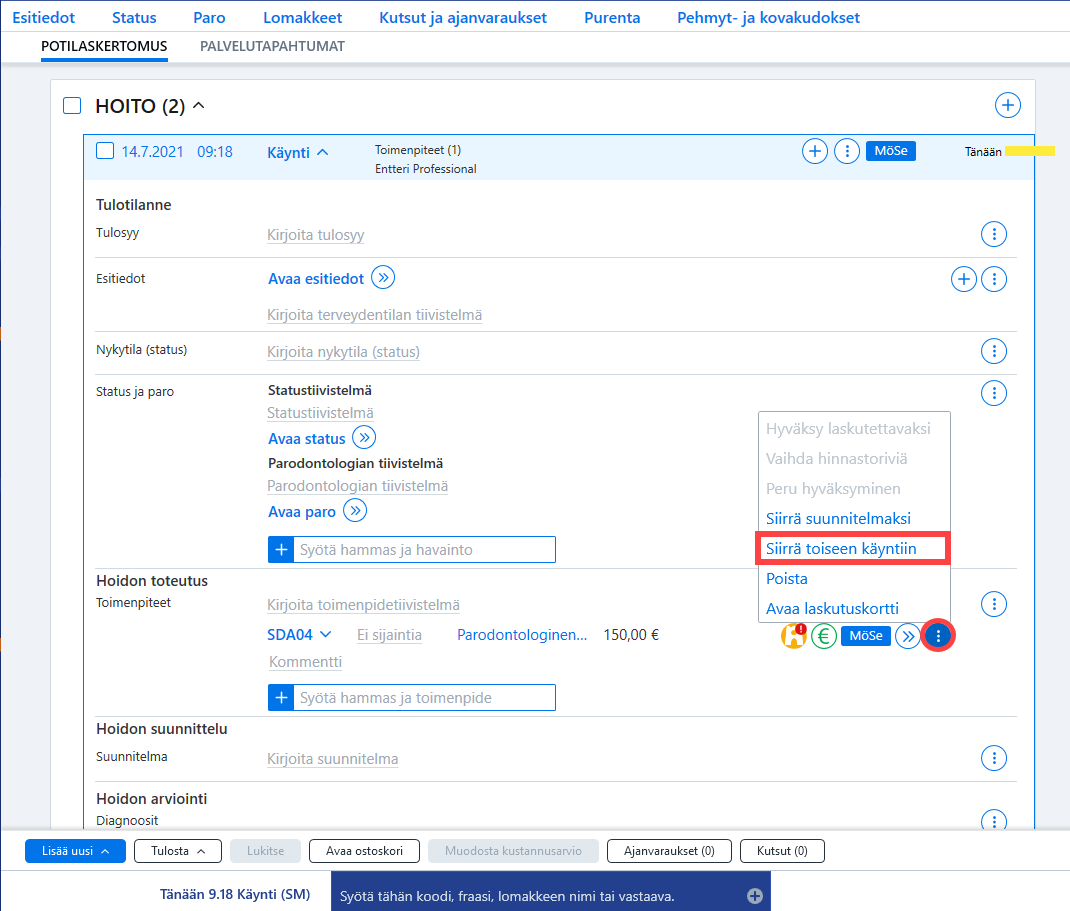
Task: Open the Lisää uusi dropdown button
Action: pos(75,851)
